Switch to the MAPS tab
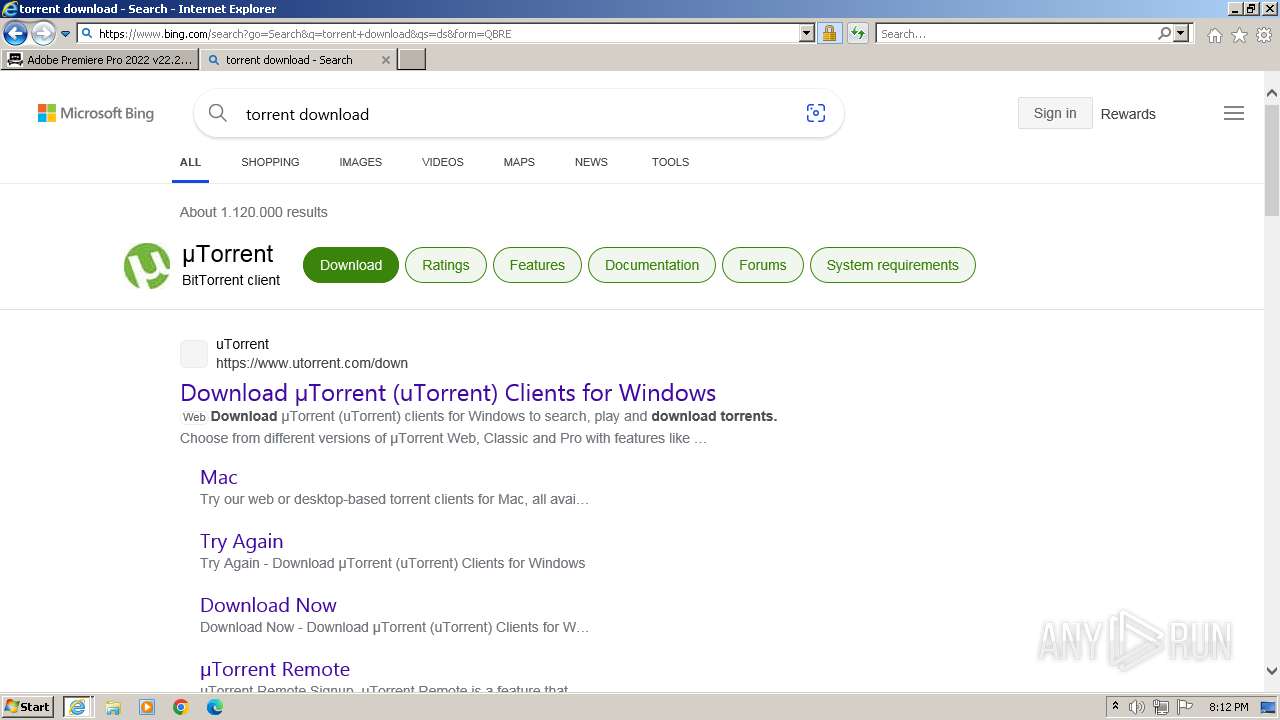Viewport: 1280px width, 720px height. pos(519,162)
